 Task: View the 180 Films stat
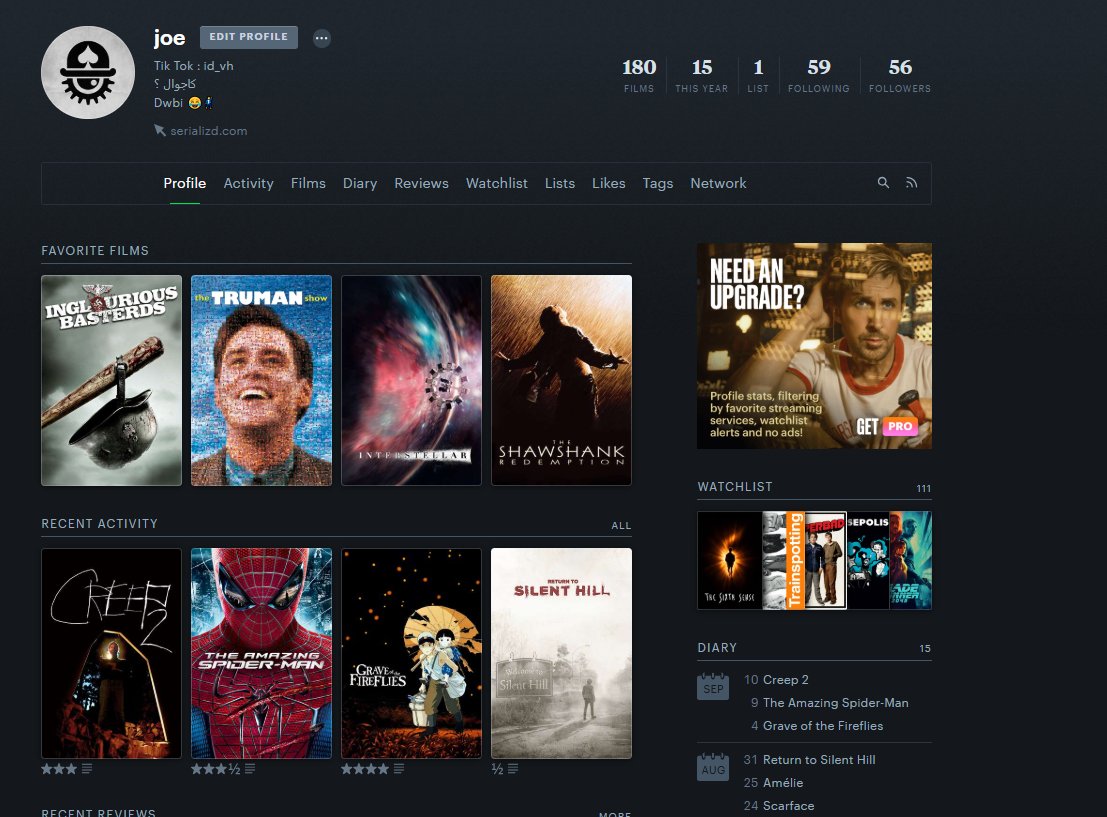tap(639, 75)
